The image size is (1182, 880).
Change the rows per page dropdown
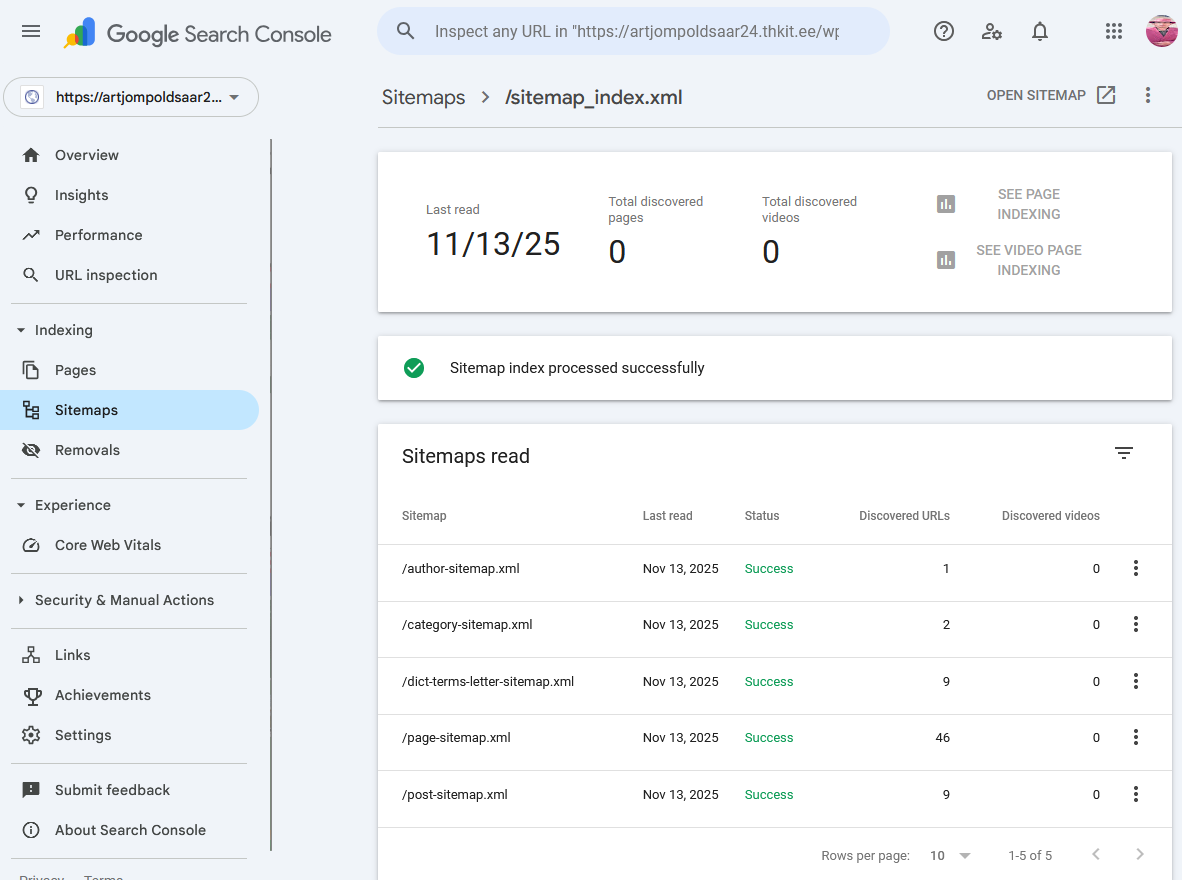(950, 856)
